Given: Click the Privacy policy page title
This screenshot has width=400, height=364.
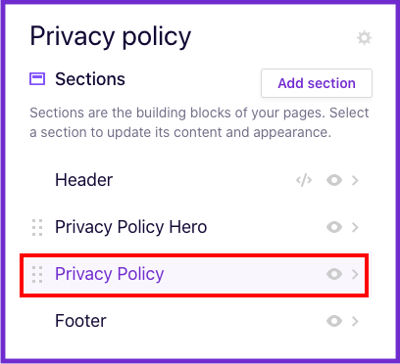Looking at the screenshot, I should tap(110, 36).
